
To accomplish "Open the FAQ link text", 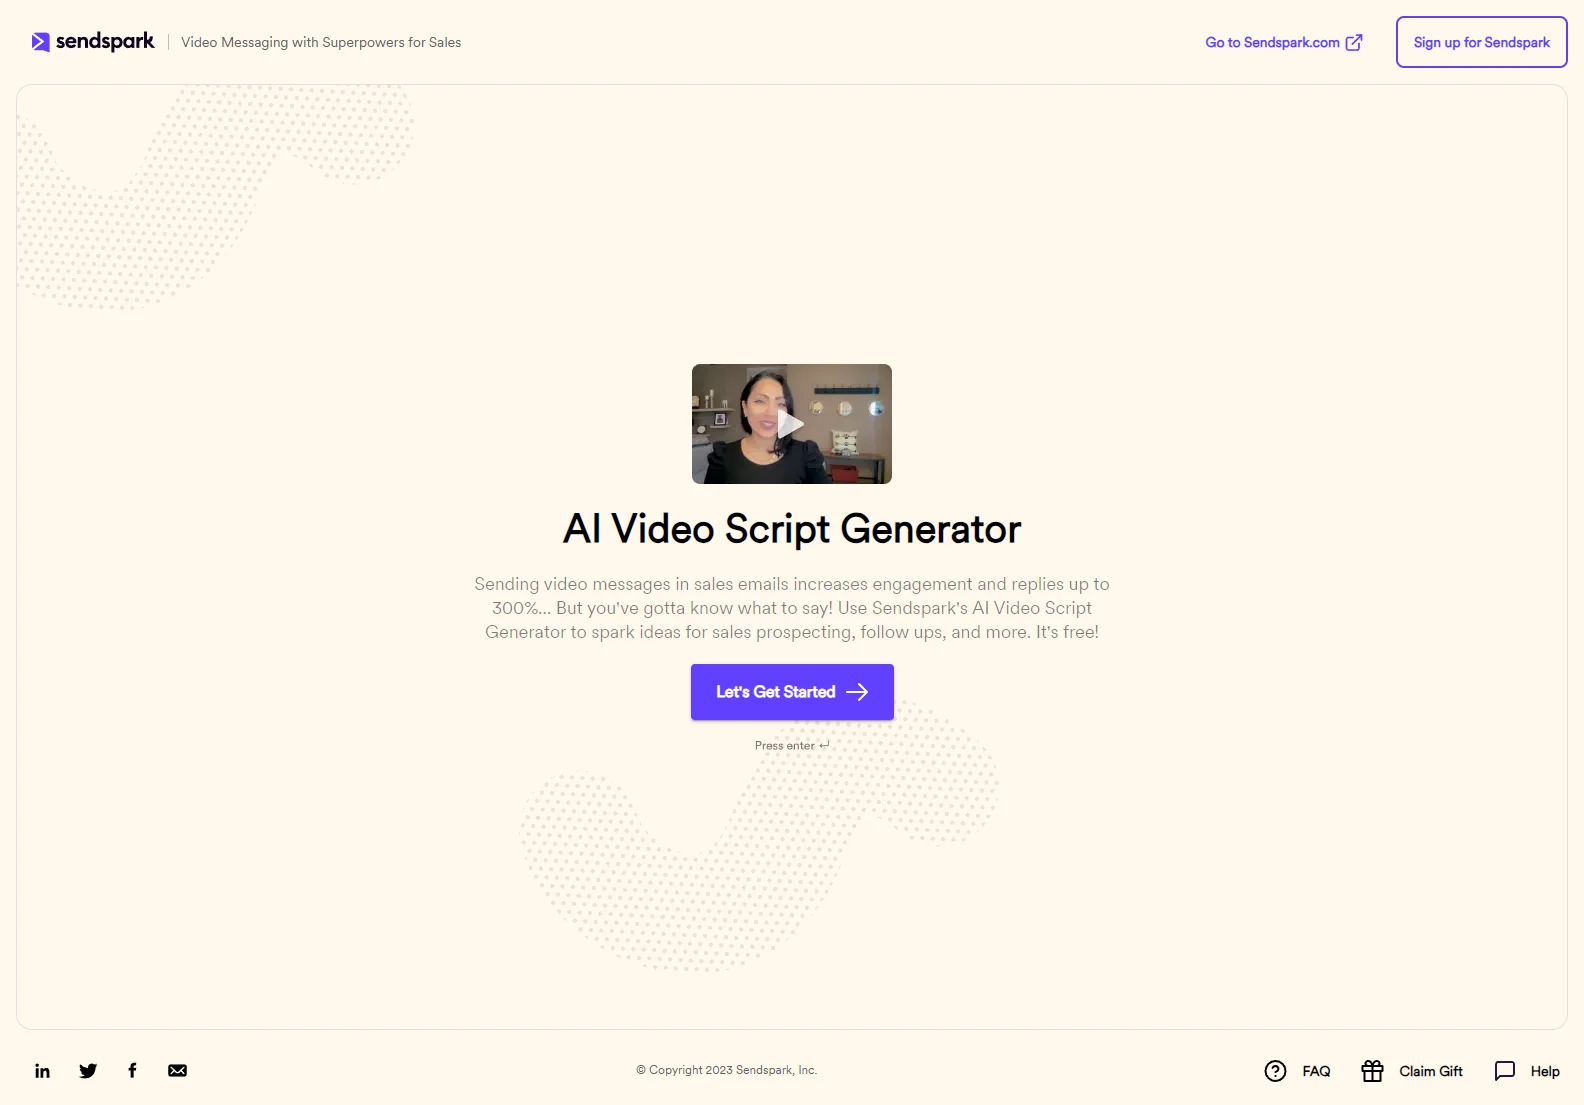I will pyautogui.click(x=1316, y=1071).
